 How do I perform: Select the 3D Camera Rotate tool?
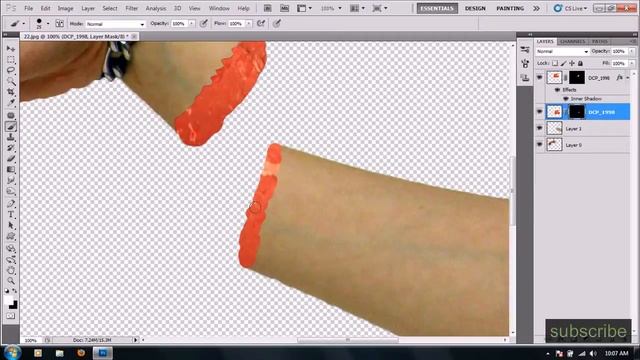click(x=11, y=259)
